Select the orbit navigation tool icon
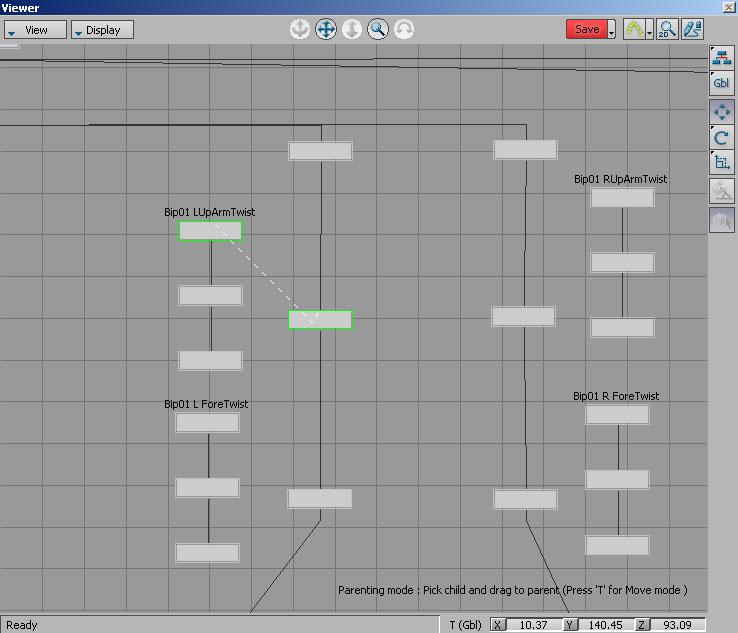738x633 pixels. tap(299, 29)
